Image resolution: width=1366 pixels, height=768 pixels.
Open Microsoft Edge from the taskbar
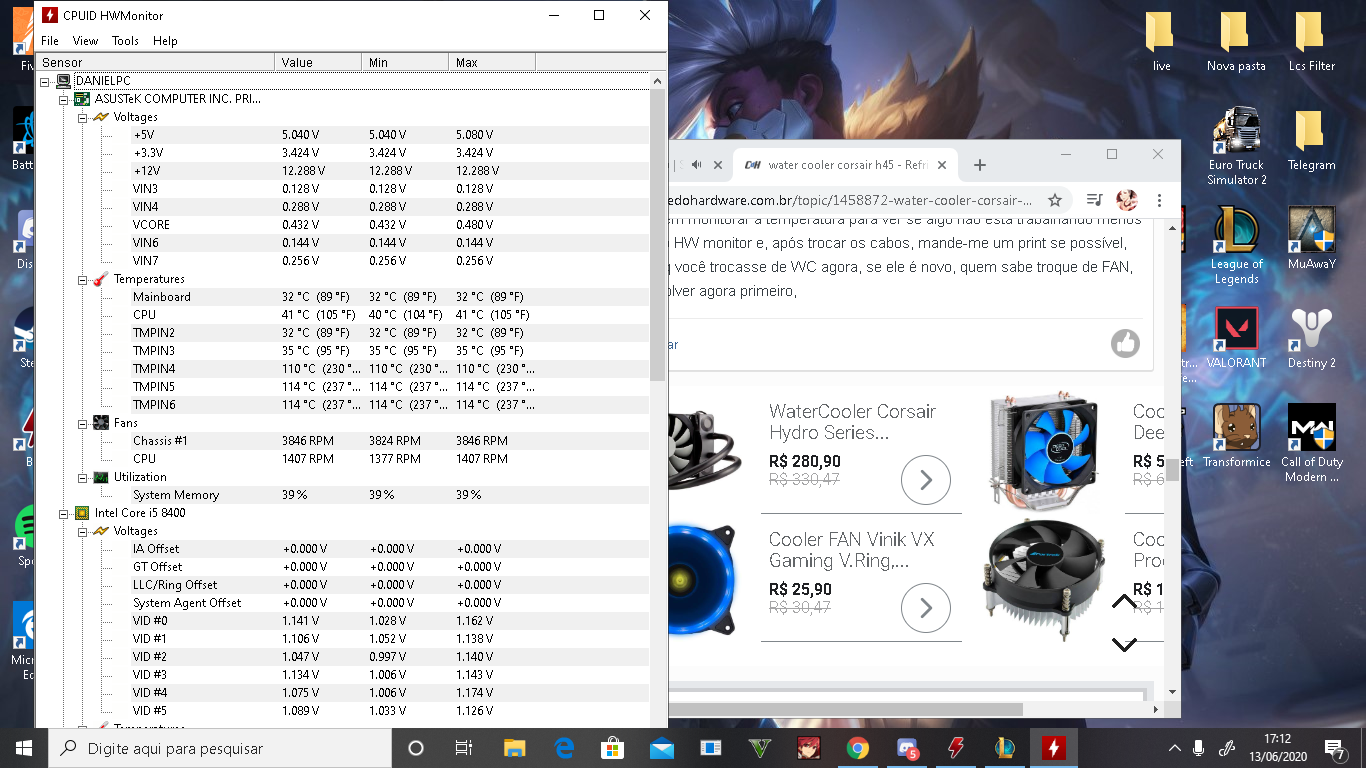click(x=563, y=748)
